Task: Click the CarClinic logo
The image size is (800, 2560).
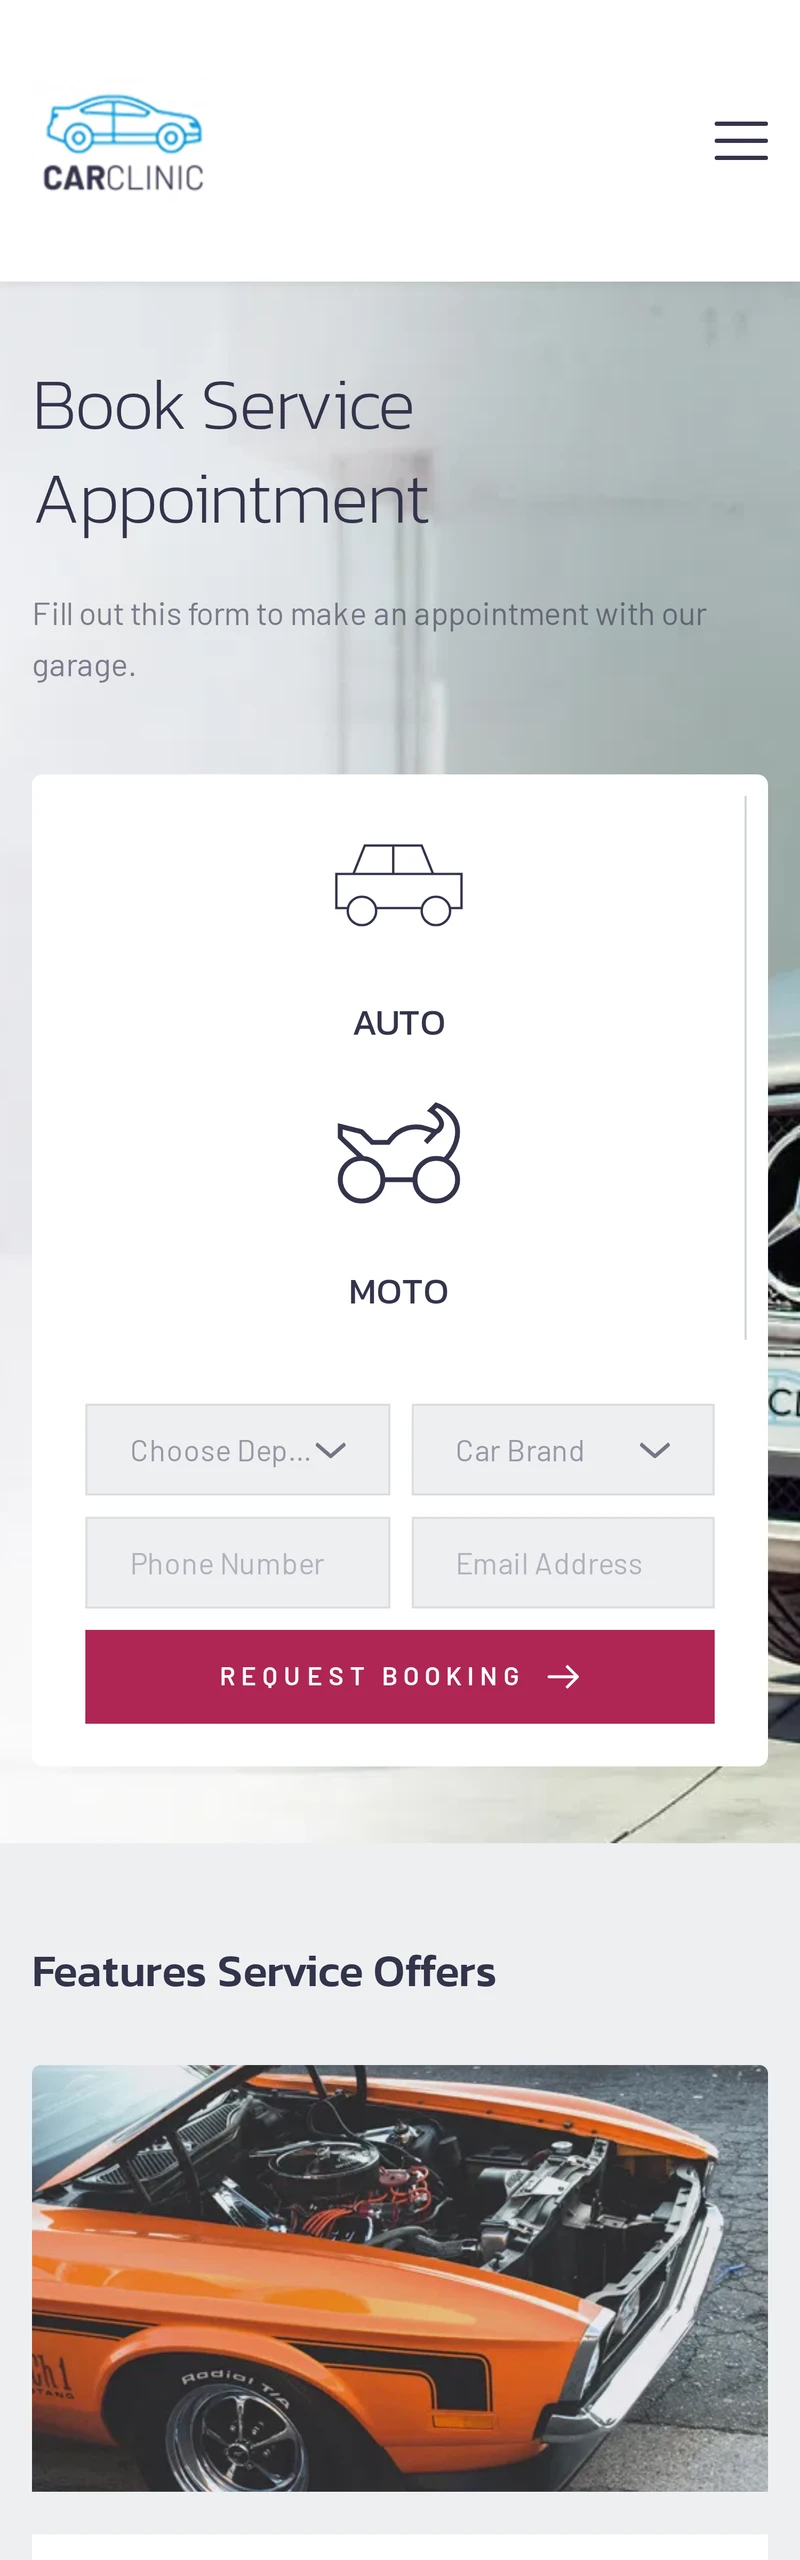Action: [123, 141]
